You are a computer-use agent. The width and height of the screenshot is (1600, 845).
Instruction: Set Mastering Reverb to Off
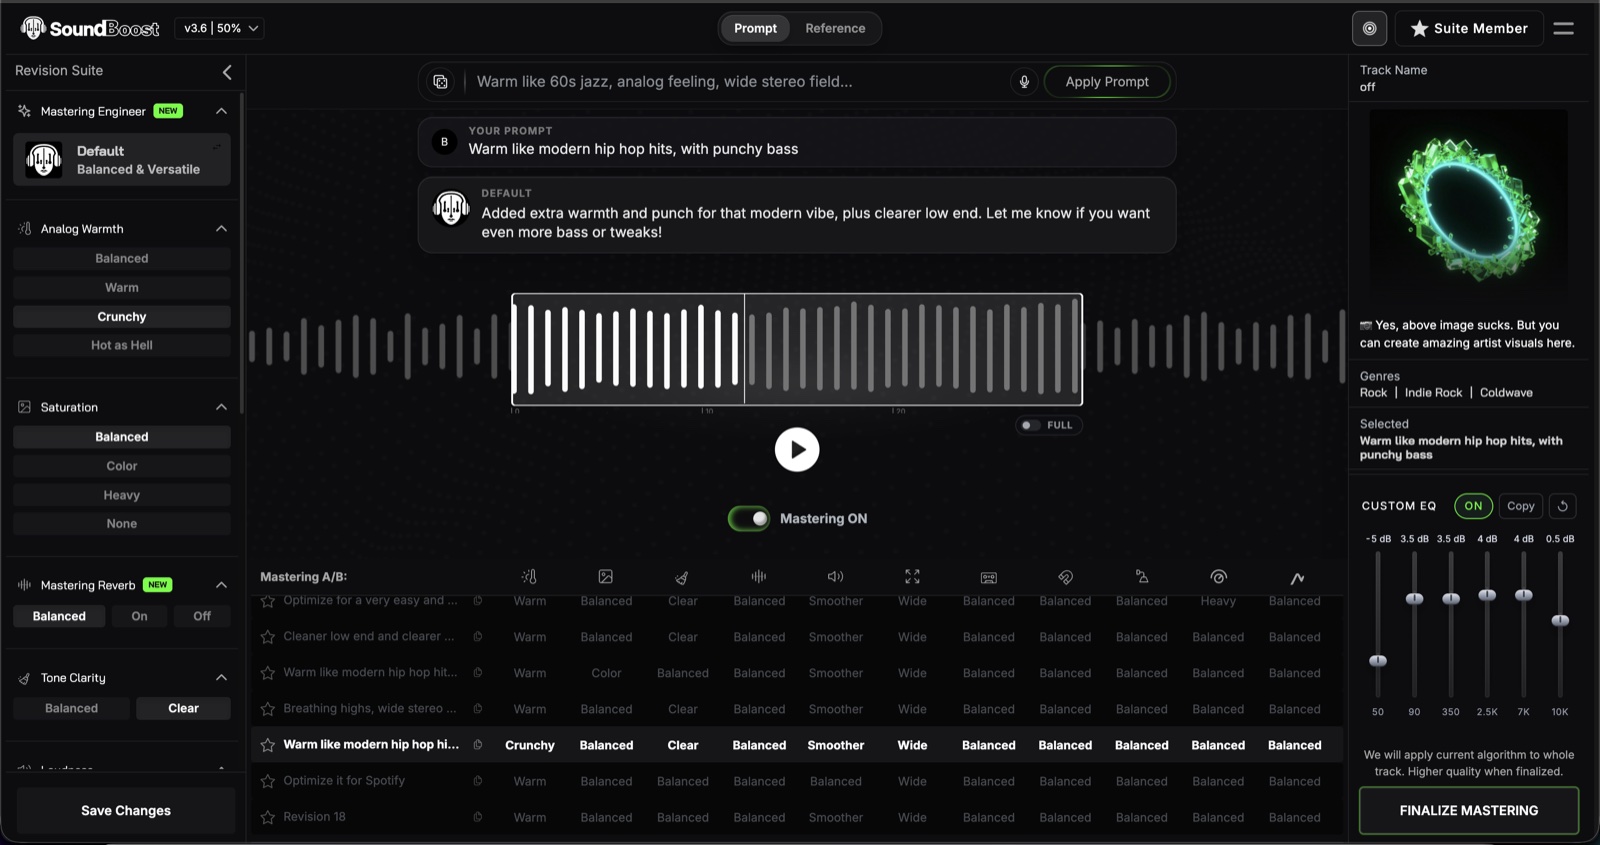[202, 616]
